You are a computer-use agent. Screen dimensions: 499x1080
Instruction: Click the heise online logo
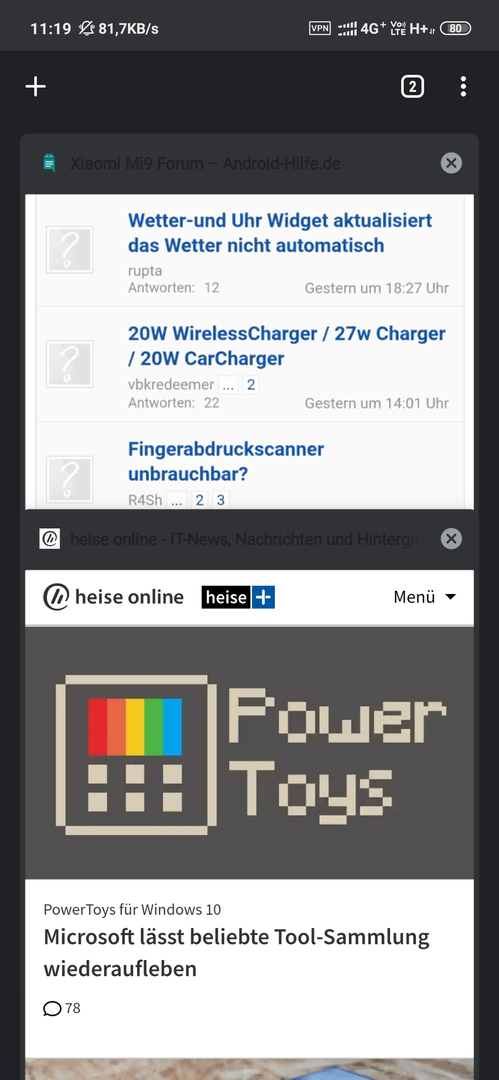click(113, 597)
